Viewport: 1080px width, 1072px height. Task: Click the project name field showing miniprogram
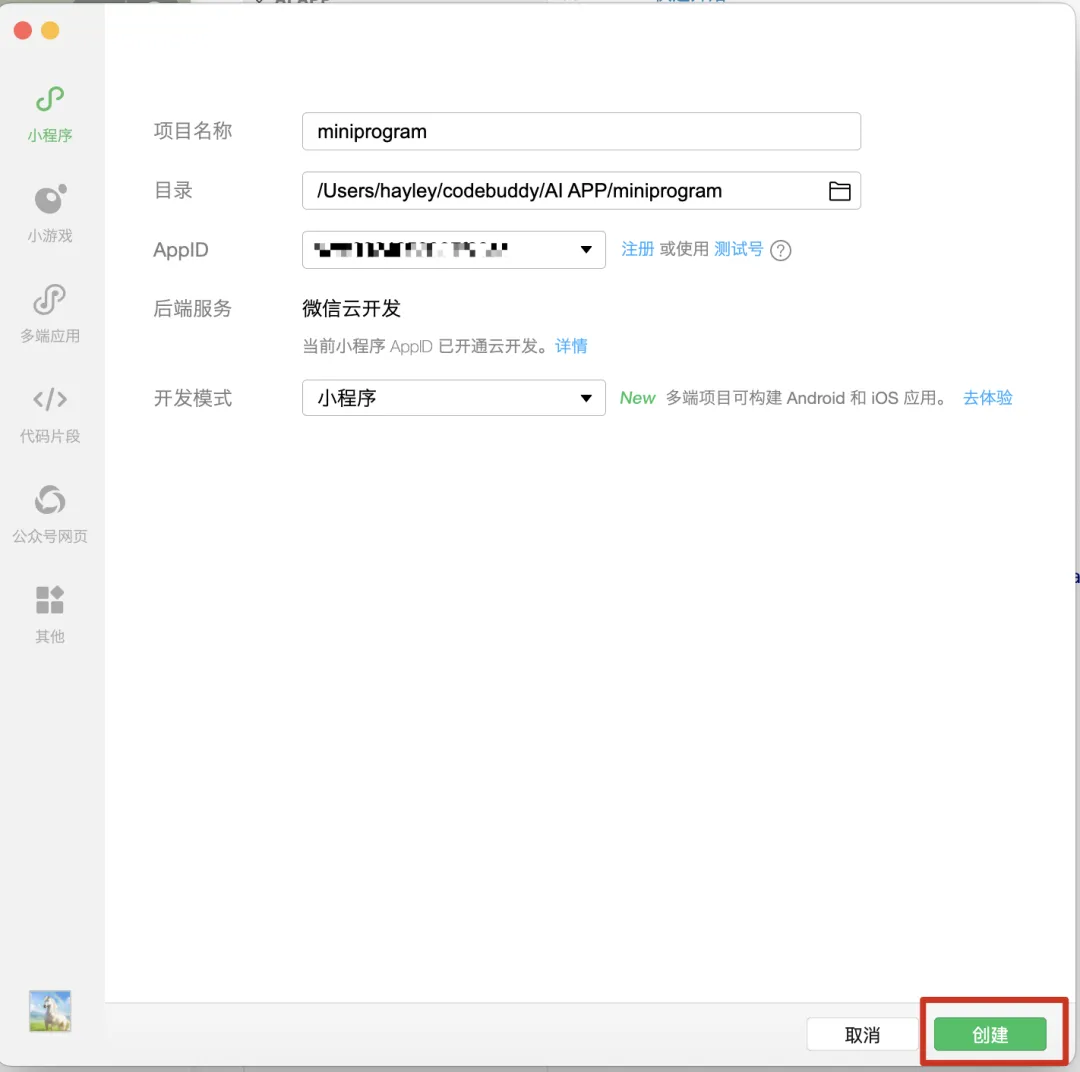coord(580,131)
